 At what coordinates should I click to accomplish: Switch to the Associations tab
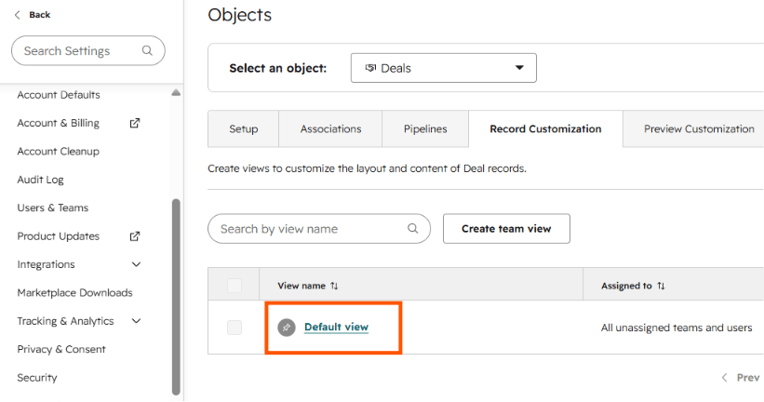[330, 129]
